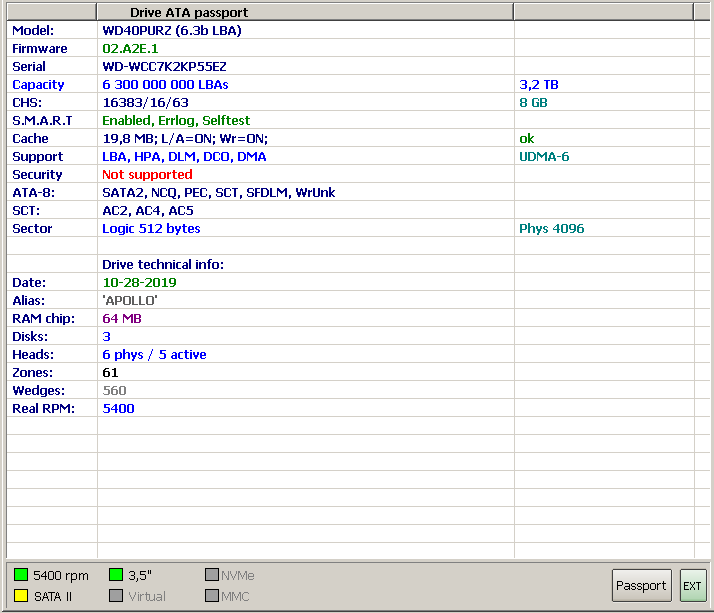Select firmware value 02.A2E.1
This screenshot has width=714, height=613.
130,48
